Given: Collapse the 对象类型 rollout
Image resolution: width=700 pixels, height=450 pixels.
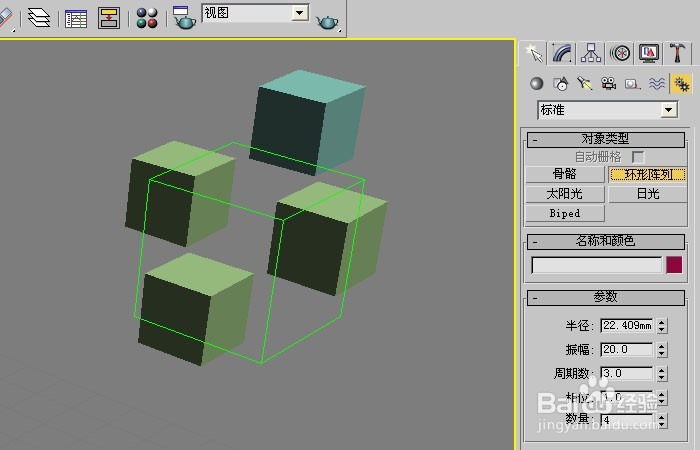Looking at the screenshot, I should (x=606, y=139).
